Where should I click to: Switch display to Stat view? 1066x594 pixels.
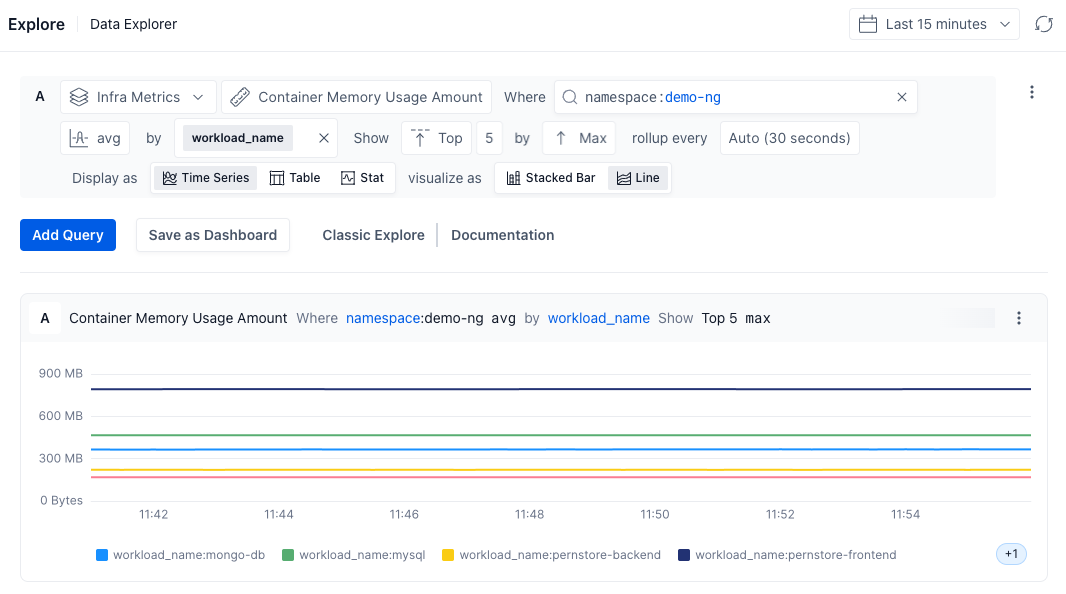(x=362, y=178)
